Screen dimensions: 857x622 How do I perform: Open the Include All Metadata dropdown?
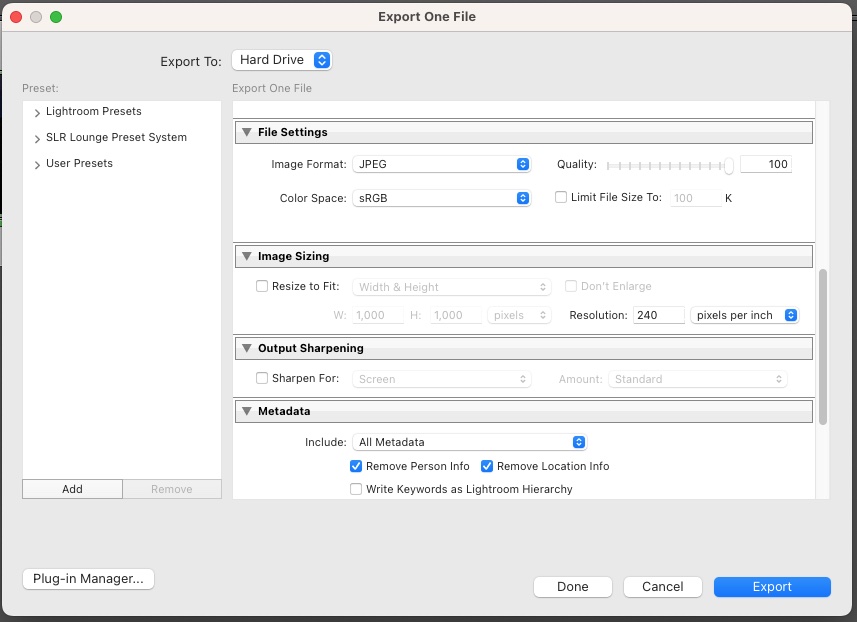(x=469, y=442)
